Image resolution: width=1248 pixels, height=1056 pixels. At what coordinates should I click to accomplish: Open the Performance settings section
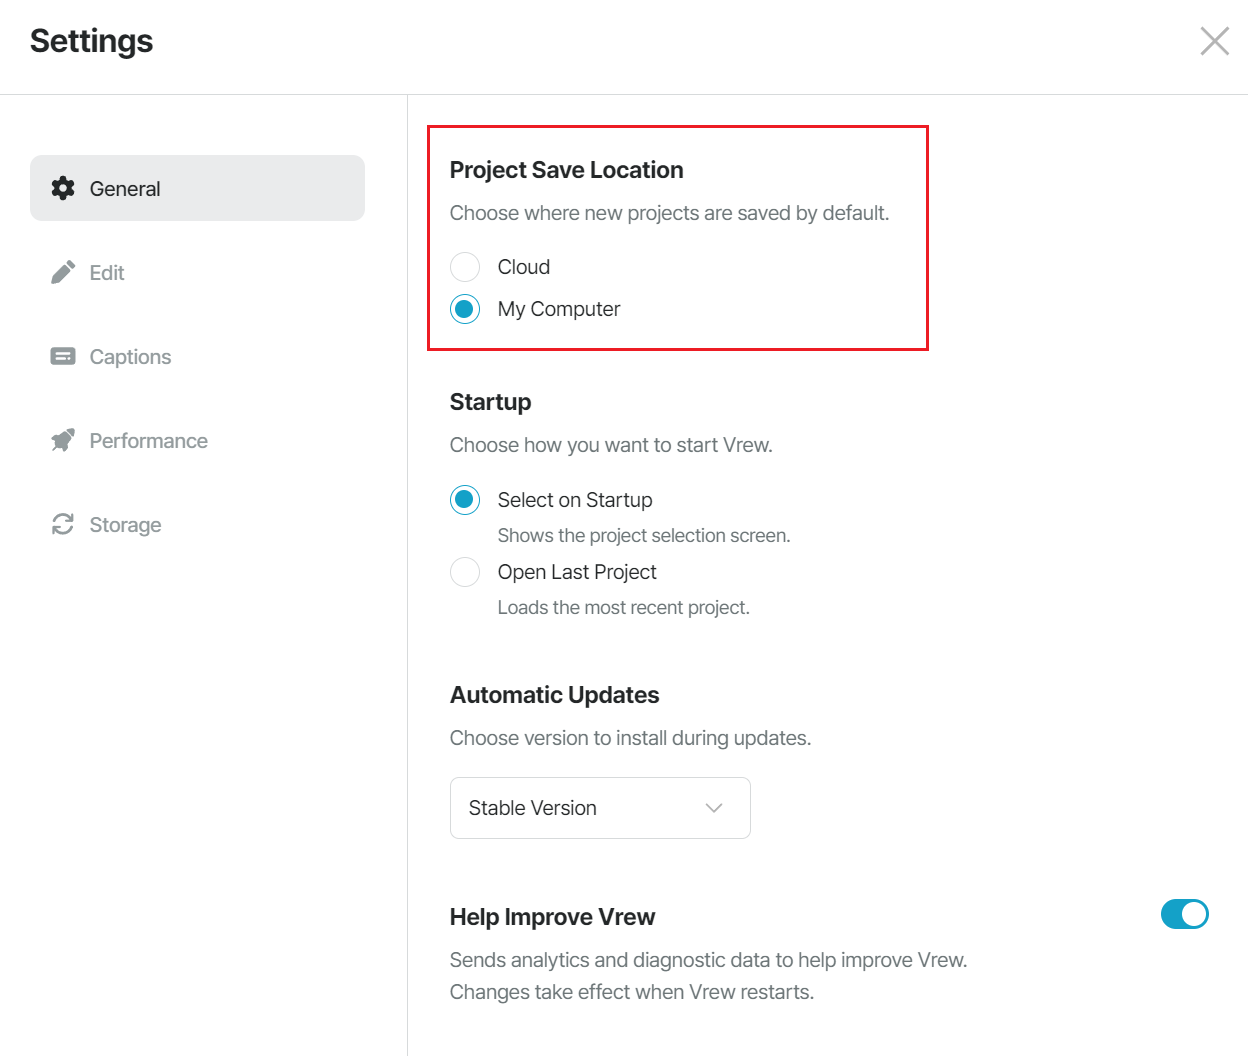click(x=197, y=440)
